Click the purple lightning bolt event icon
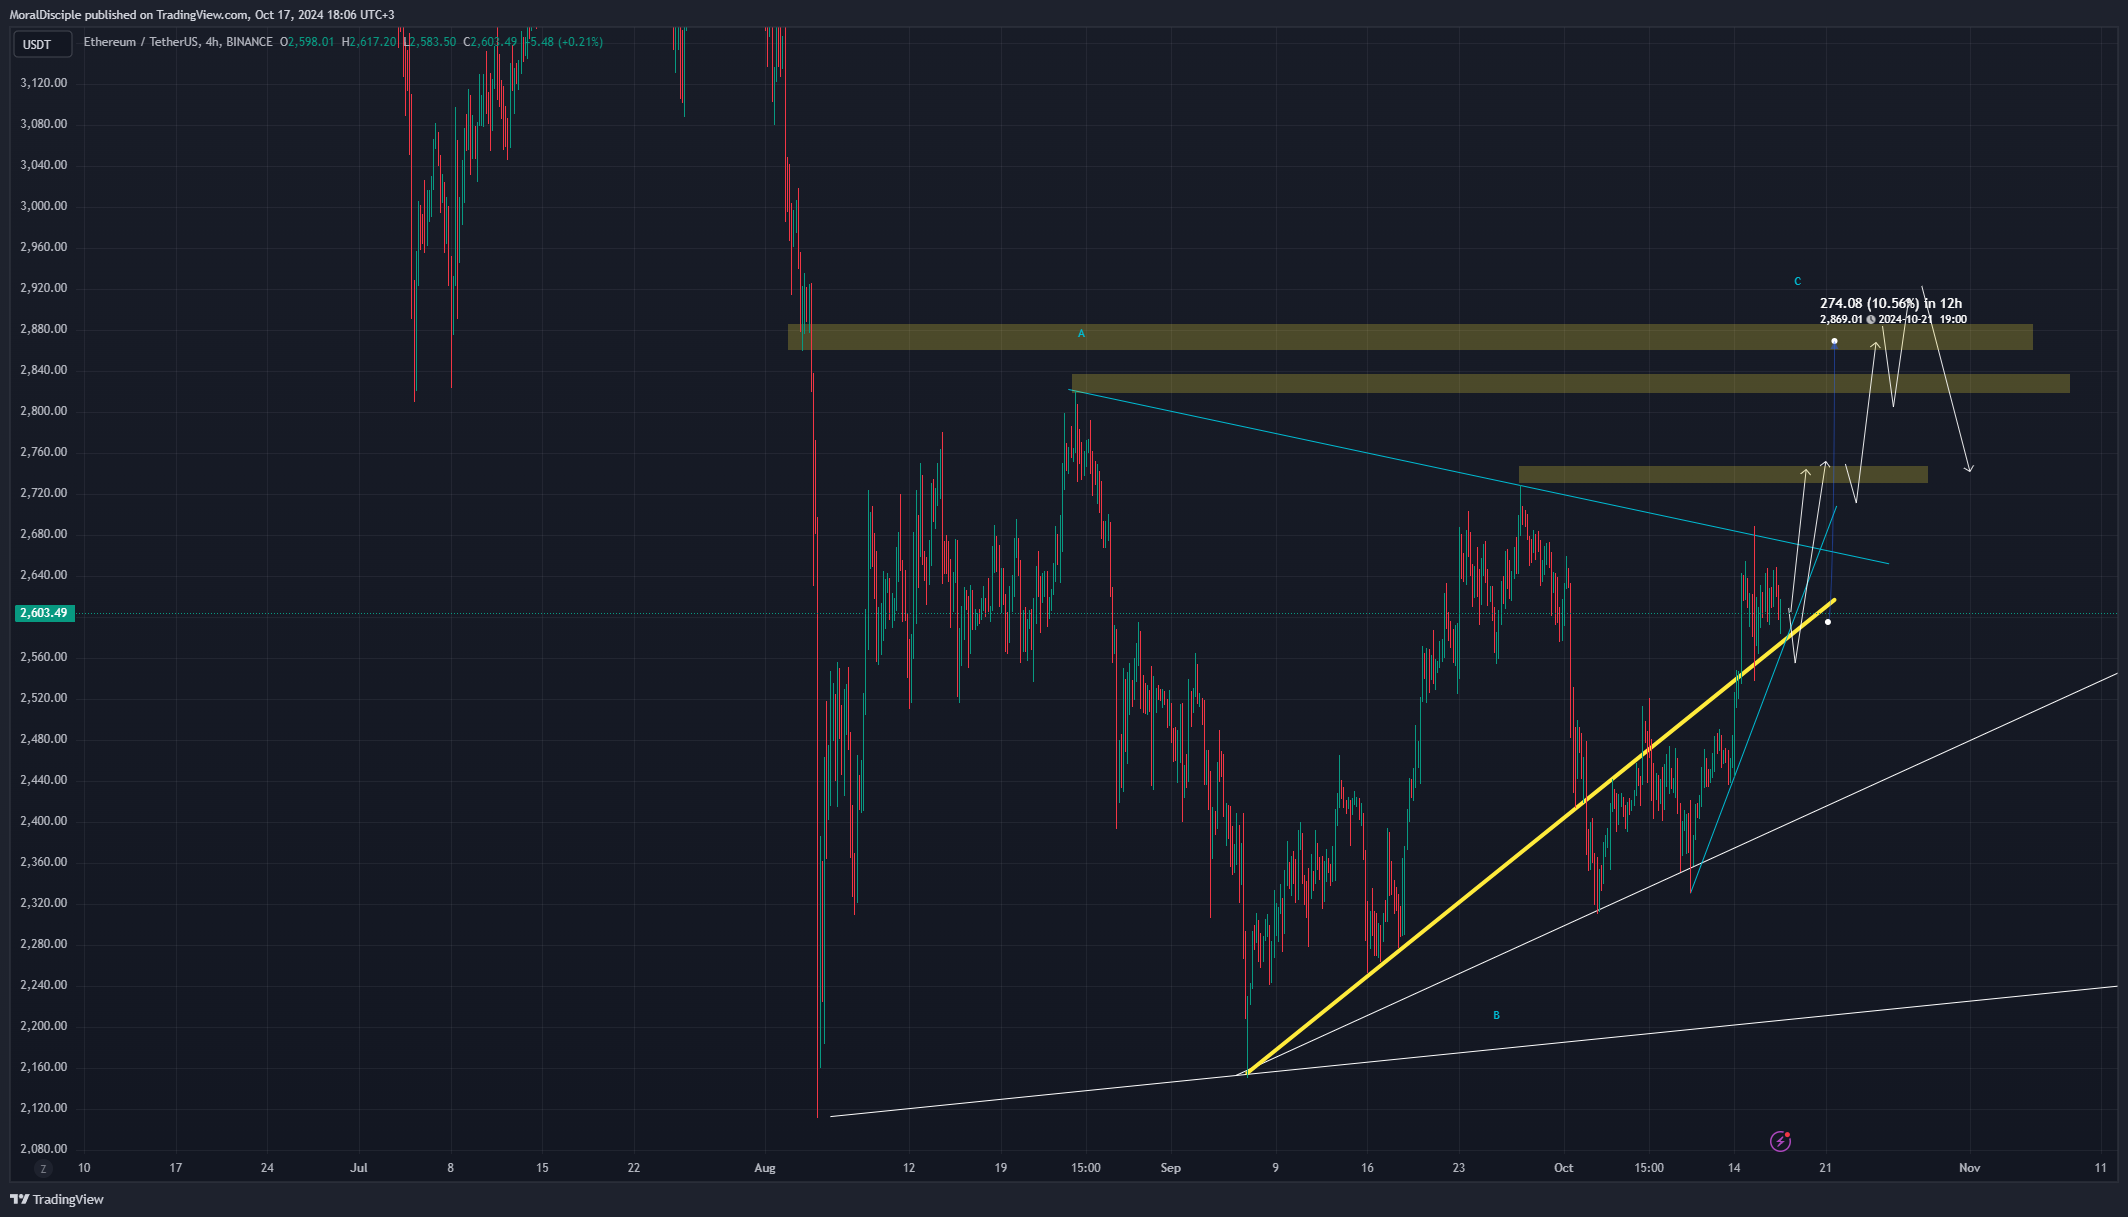This screenshot has height=1217, width=2128. tap(1780, 1141)
